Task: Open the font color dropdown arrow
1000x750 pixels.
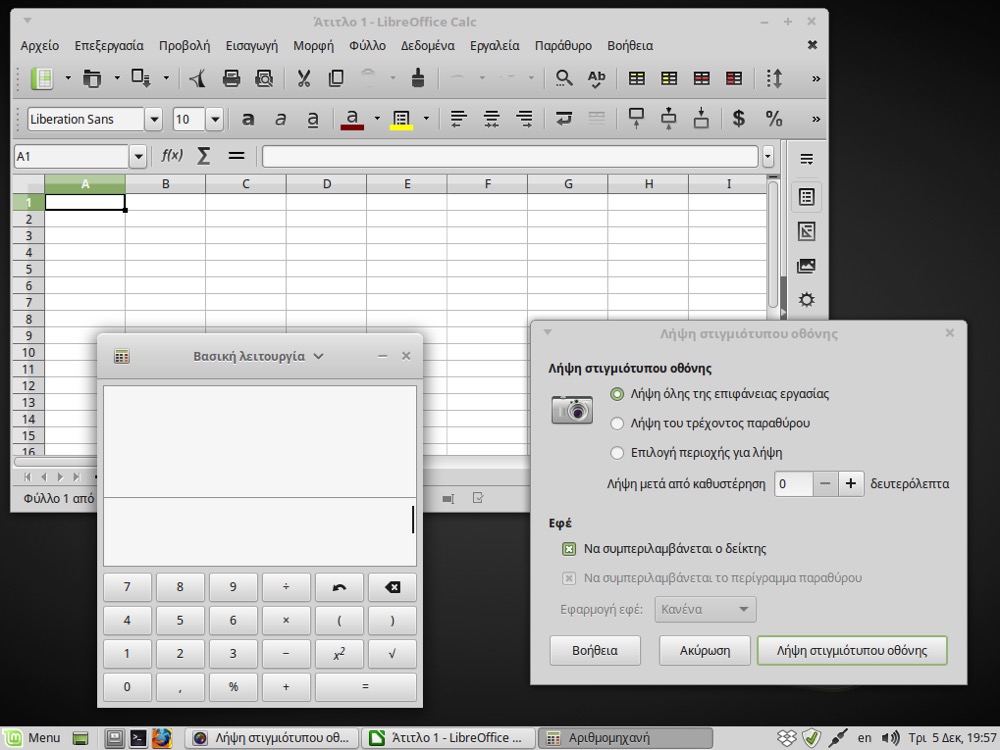Action: [x=377, y=119]
